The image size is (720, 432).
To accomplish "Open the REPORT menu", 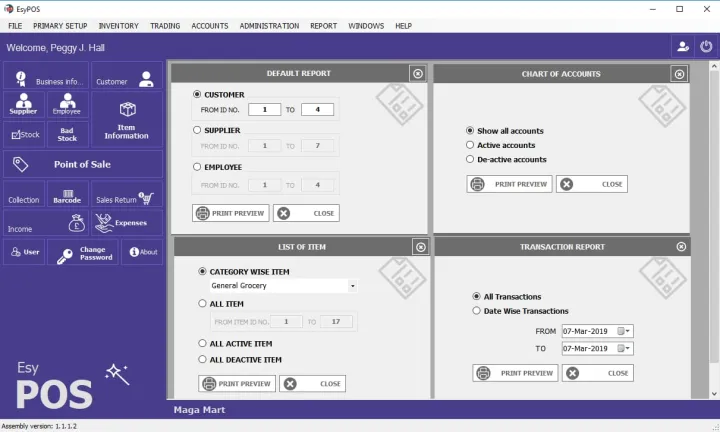I will (x=323, y=26).
